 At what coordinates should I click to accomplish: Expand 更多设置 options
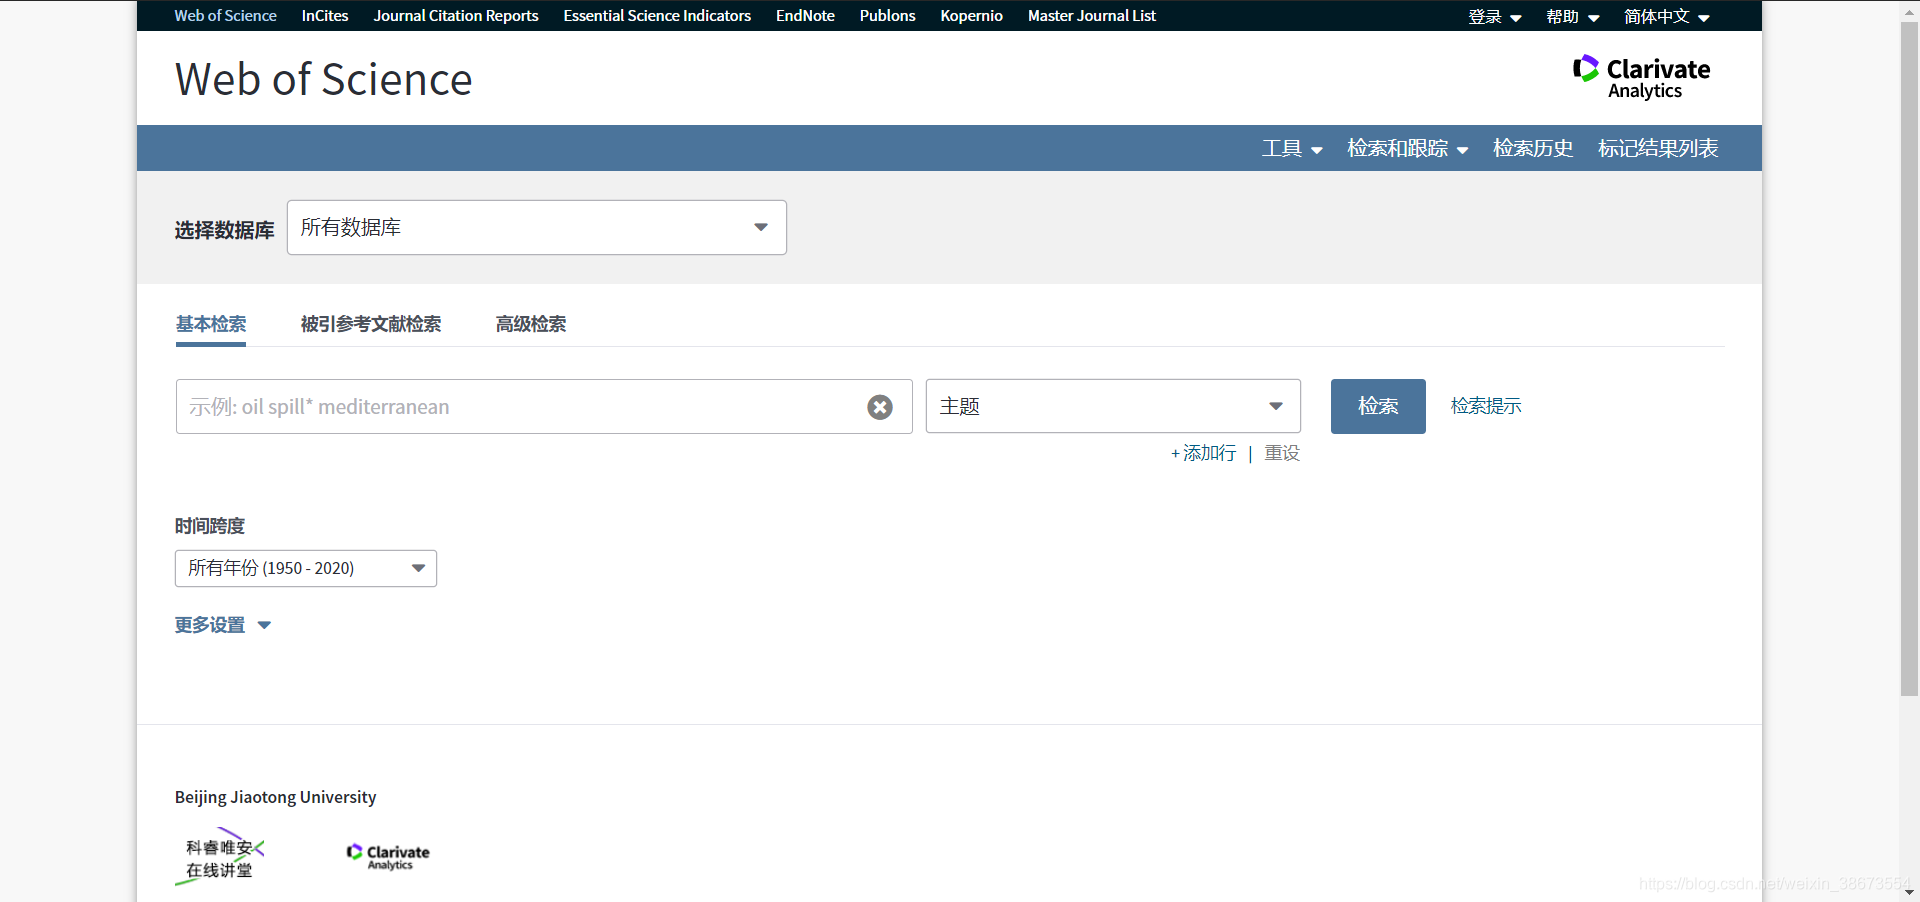click(x=223, y=625)
